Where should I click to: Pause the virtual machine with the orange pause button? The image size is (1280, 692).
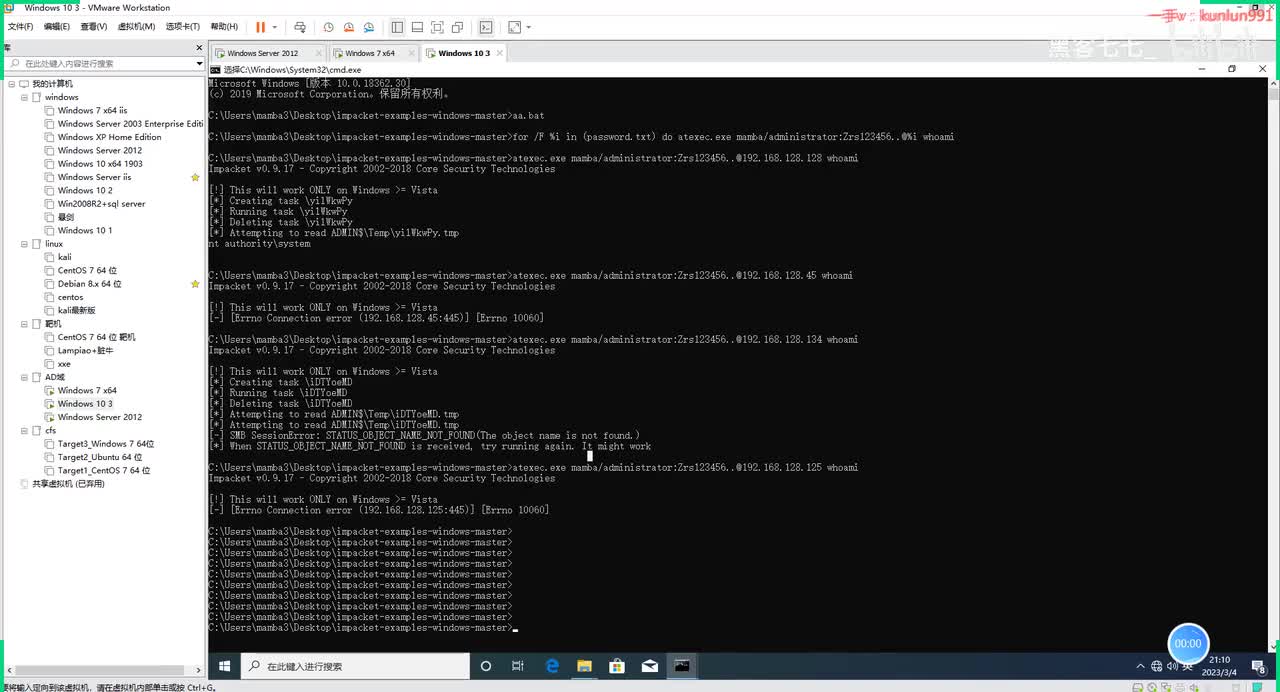pos(261,27)
